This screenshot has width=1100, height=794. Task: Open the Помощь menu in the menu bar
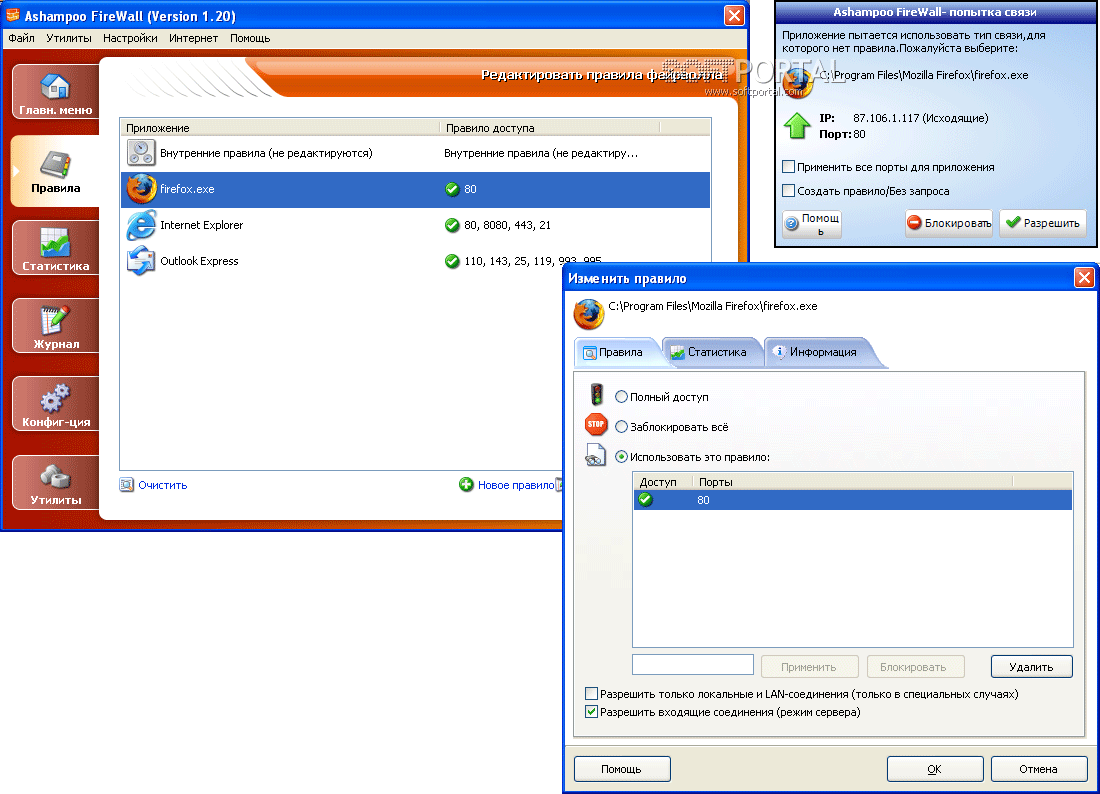(250, 38)
